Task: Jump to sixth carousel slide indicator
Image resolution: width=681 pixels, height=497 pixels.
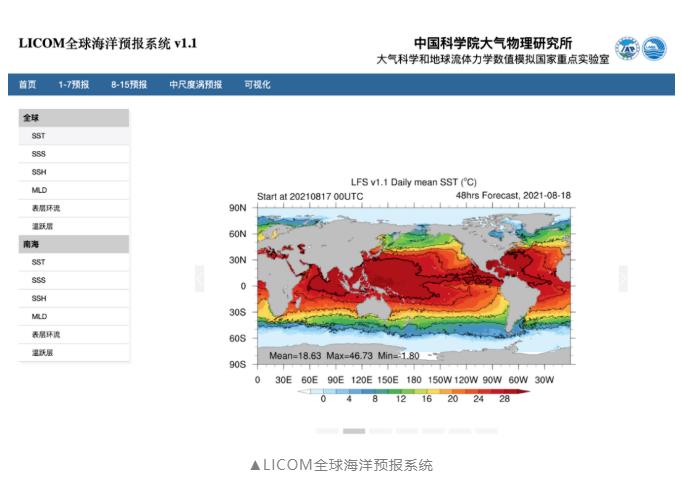Action: 460,431
